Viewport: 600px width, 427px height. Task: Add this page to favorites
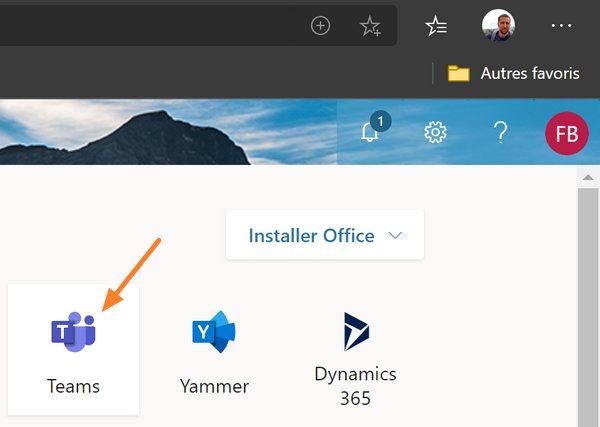tap(370, 26)
